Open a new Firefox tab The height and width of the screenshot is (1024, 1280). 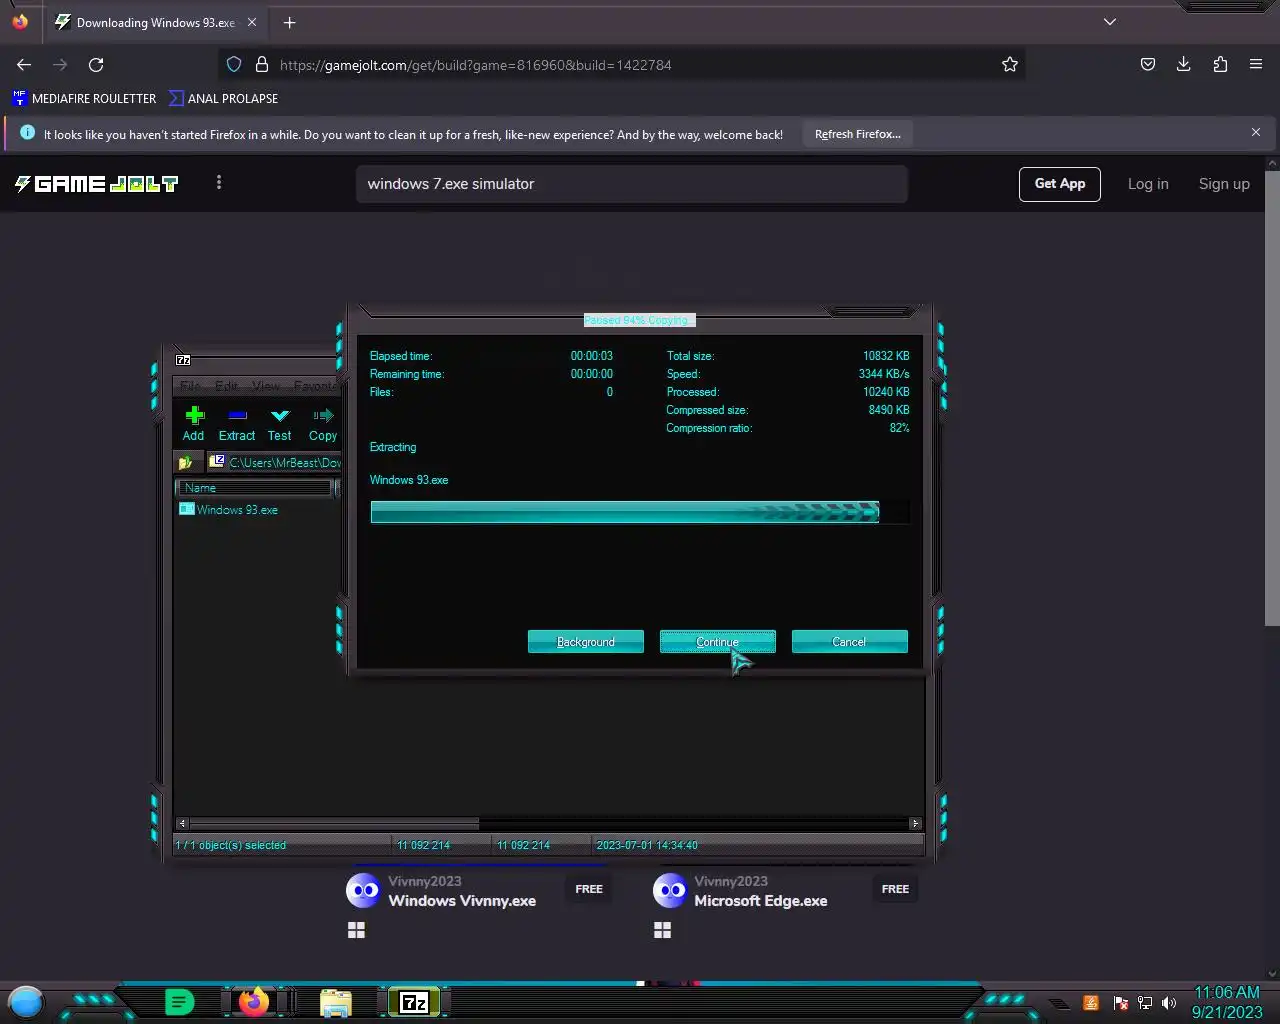click(x=289, y=22)
